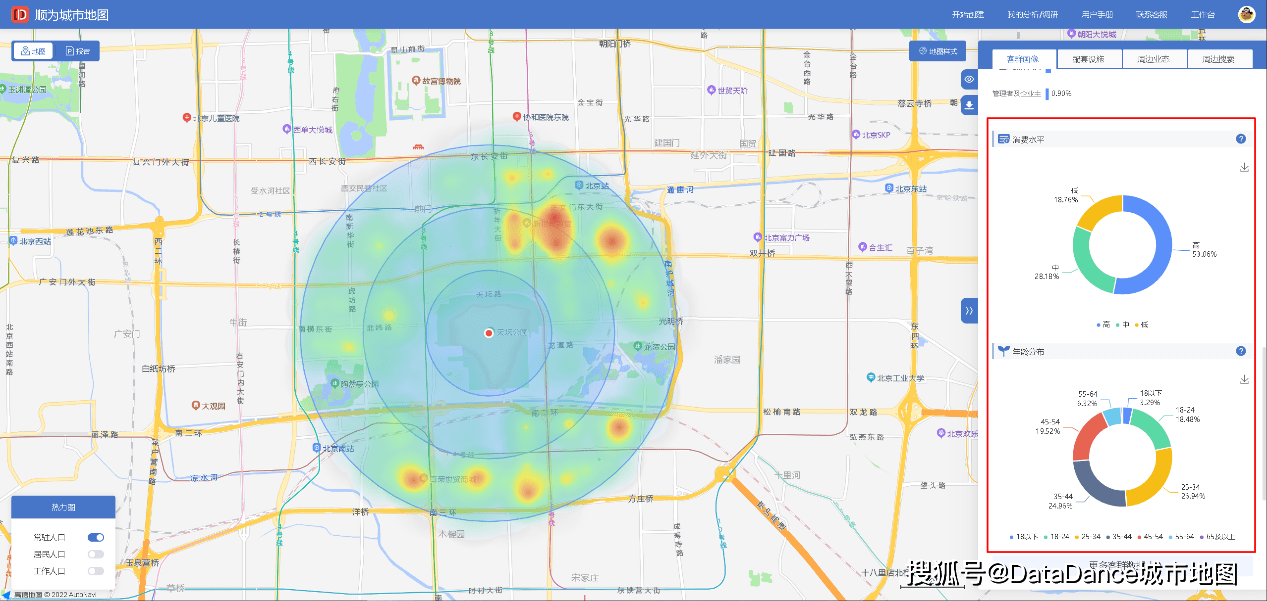Click the 故宫博物院 map marker
The image size is (1267, 601).
pos(415,80)
